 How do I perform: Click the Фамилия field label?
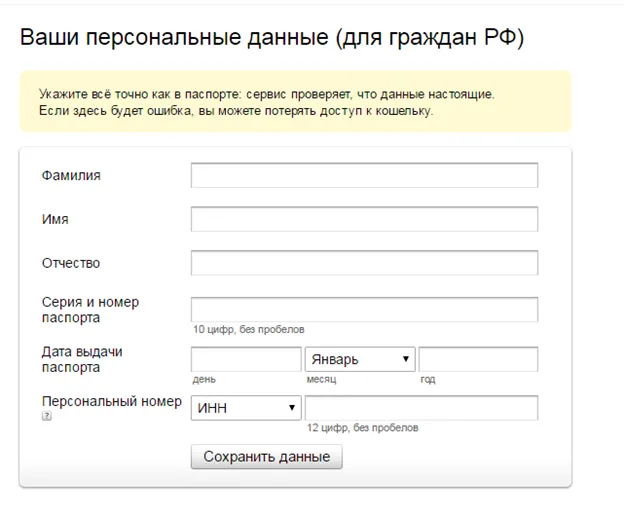click(x=71, y=175)
